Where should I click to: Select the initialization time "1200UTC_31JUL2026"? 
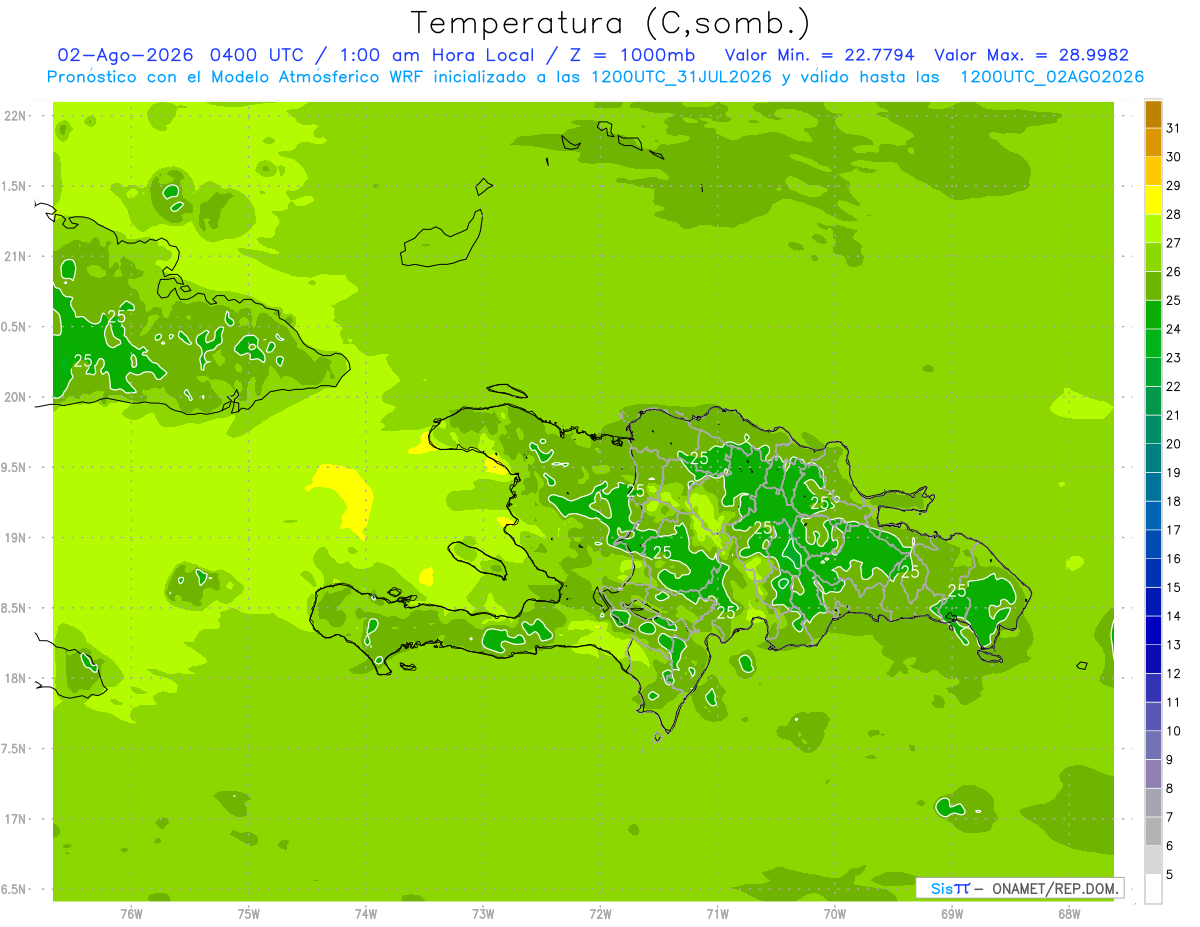tap(682, 77)
